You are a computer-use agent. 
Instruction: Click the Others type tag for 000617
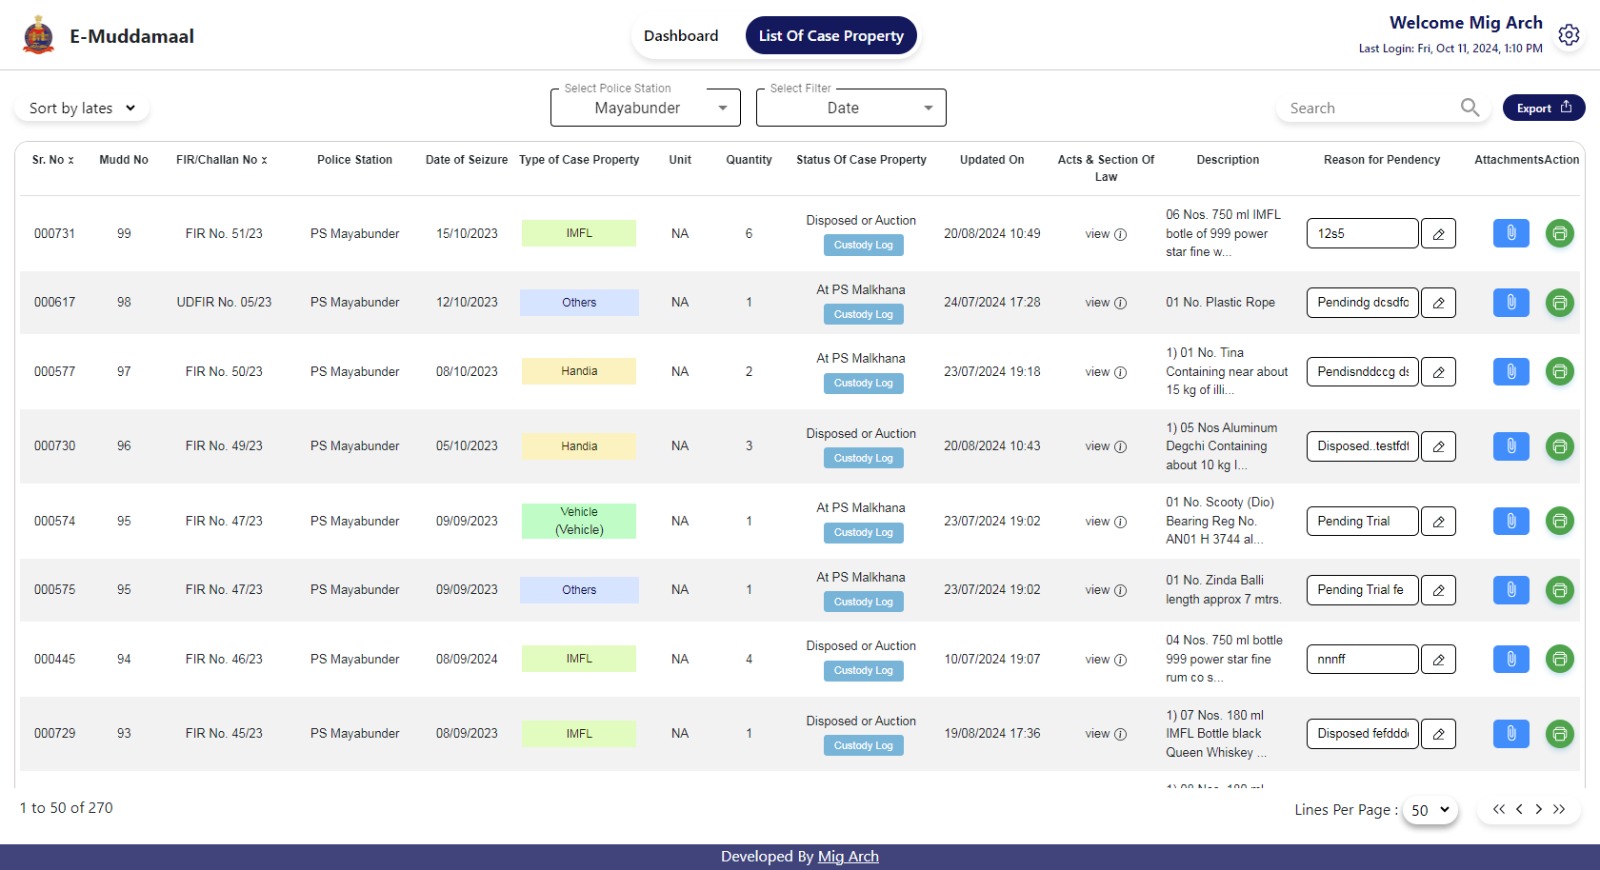pyautogui.click(x=579, y=302)
